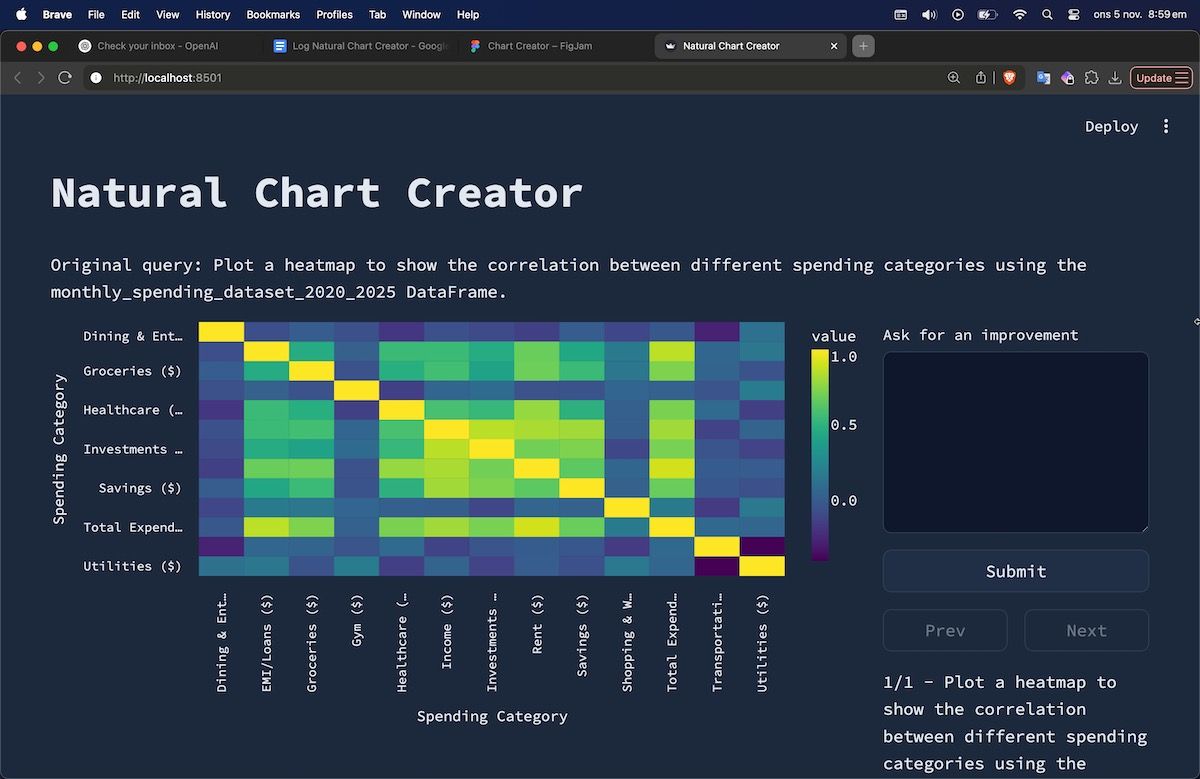The height and width of the screenshot is (779, 1200).
Task: Open the Profiles menu in menu bar
Action: click(334, 15)
